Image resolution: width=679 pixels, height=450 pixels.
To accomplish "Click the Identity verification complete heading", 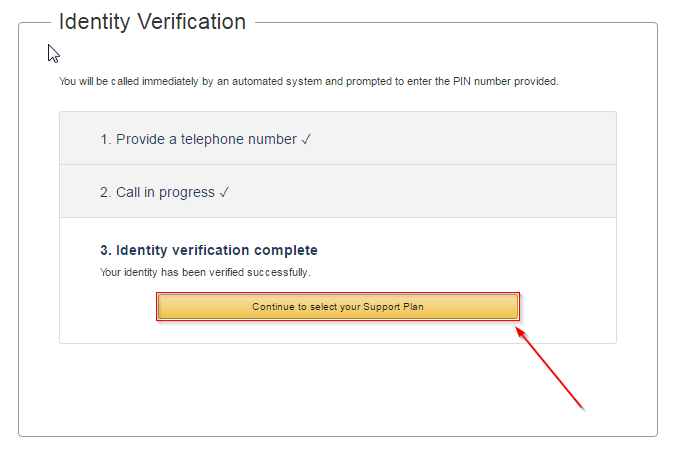I will 209,250.
